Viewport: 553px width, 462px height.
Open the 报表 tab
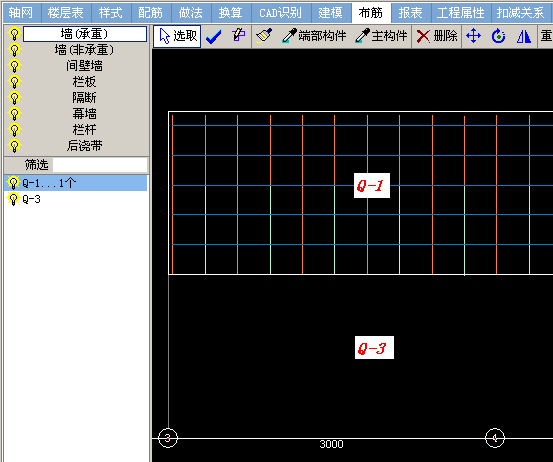coord(411,13)
